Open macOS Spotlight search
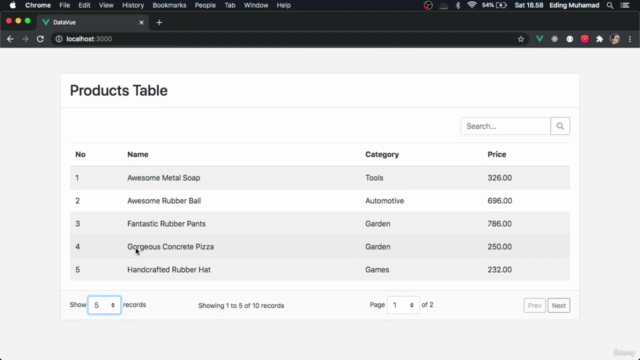This screenshot has height=360, width=640. tap(610, 5)
